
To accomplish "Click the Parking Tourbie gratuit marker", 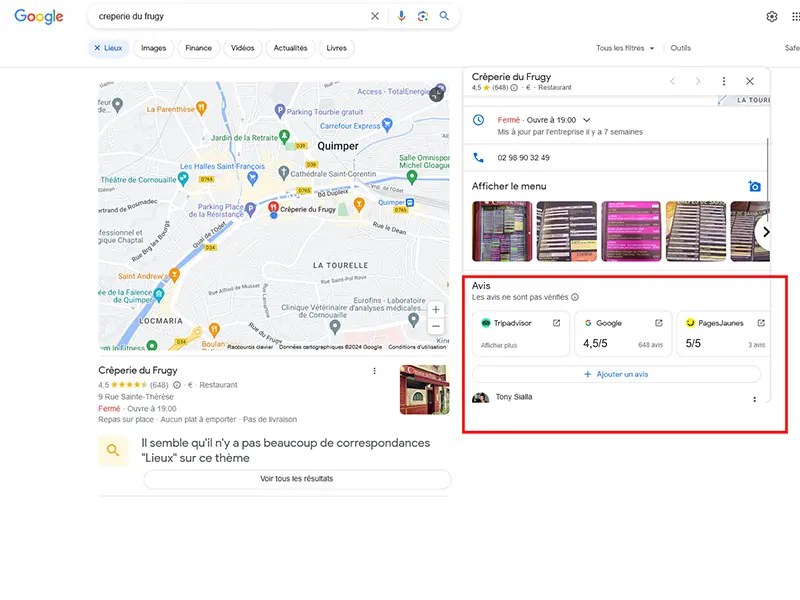I will (x=280, y=110).
